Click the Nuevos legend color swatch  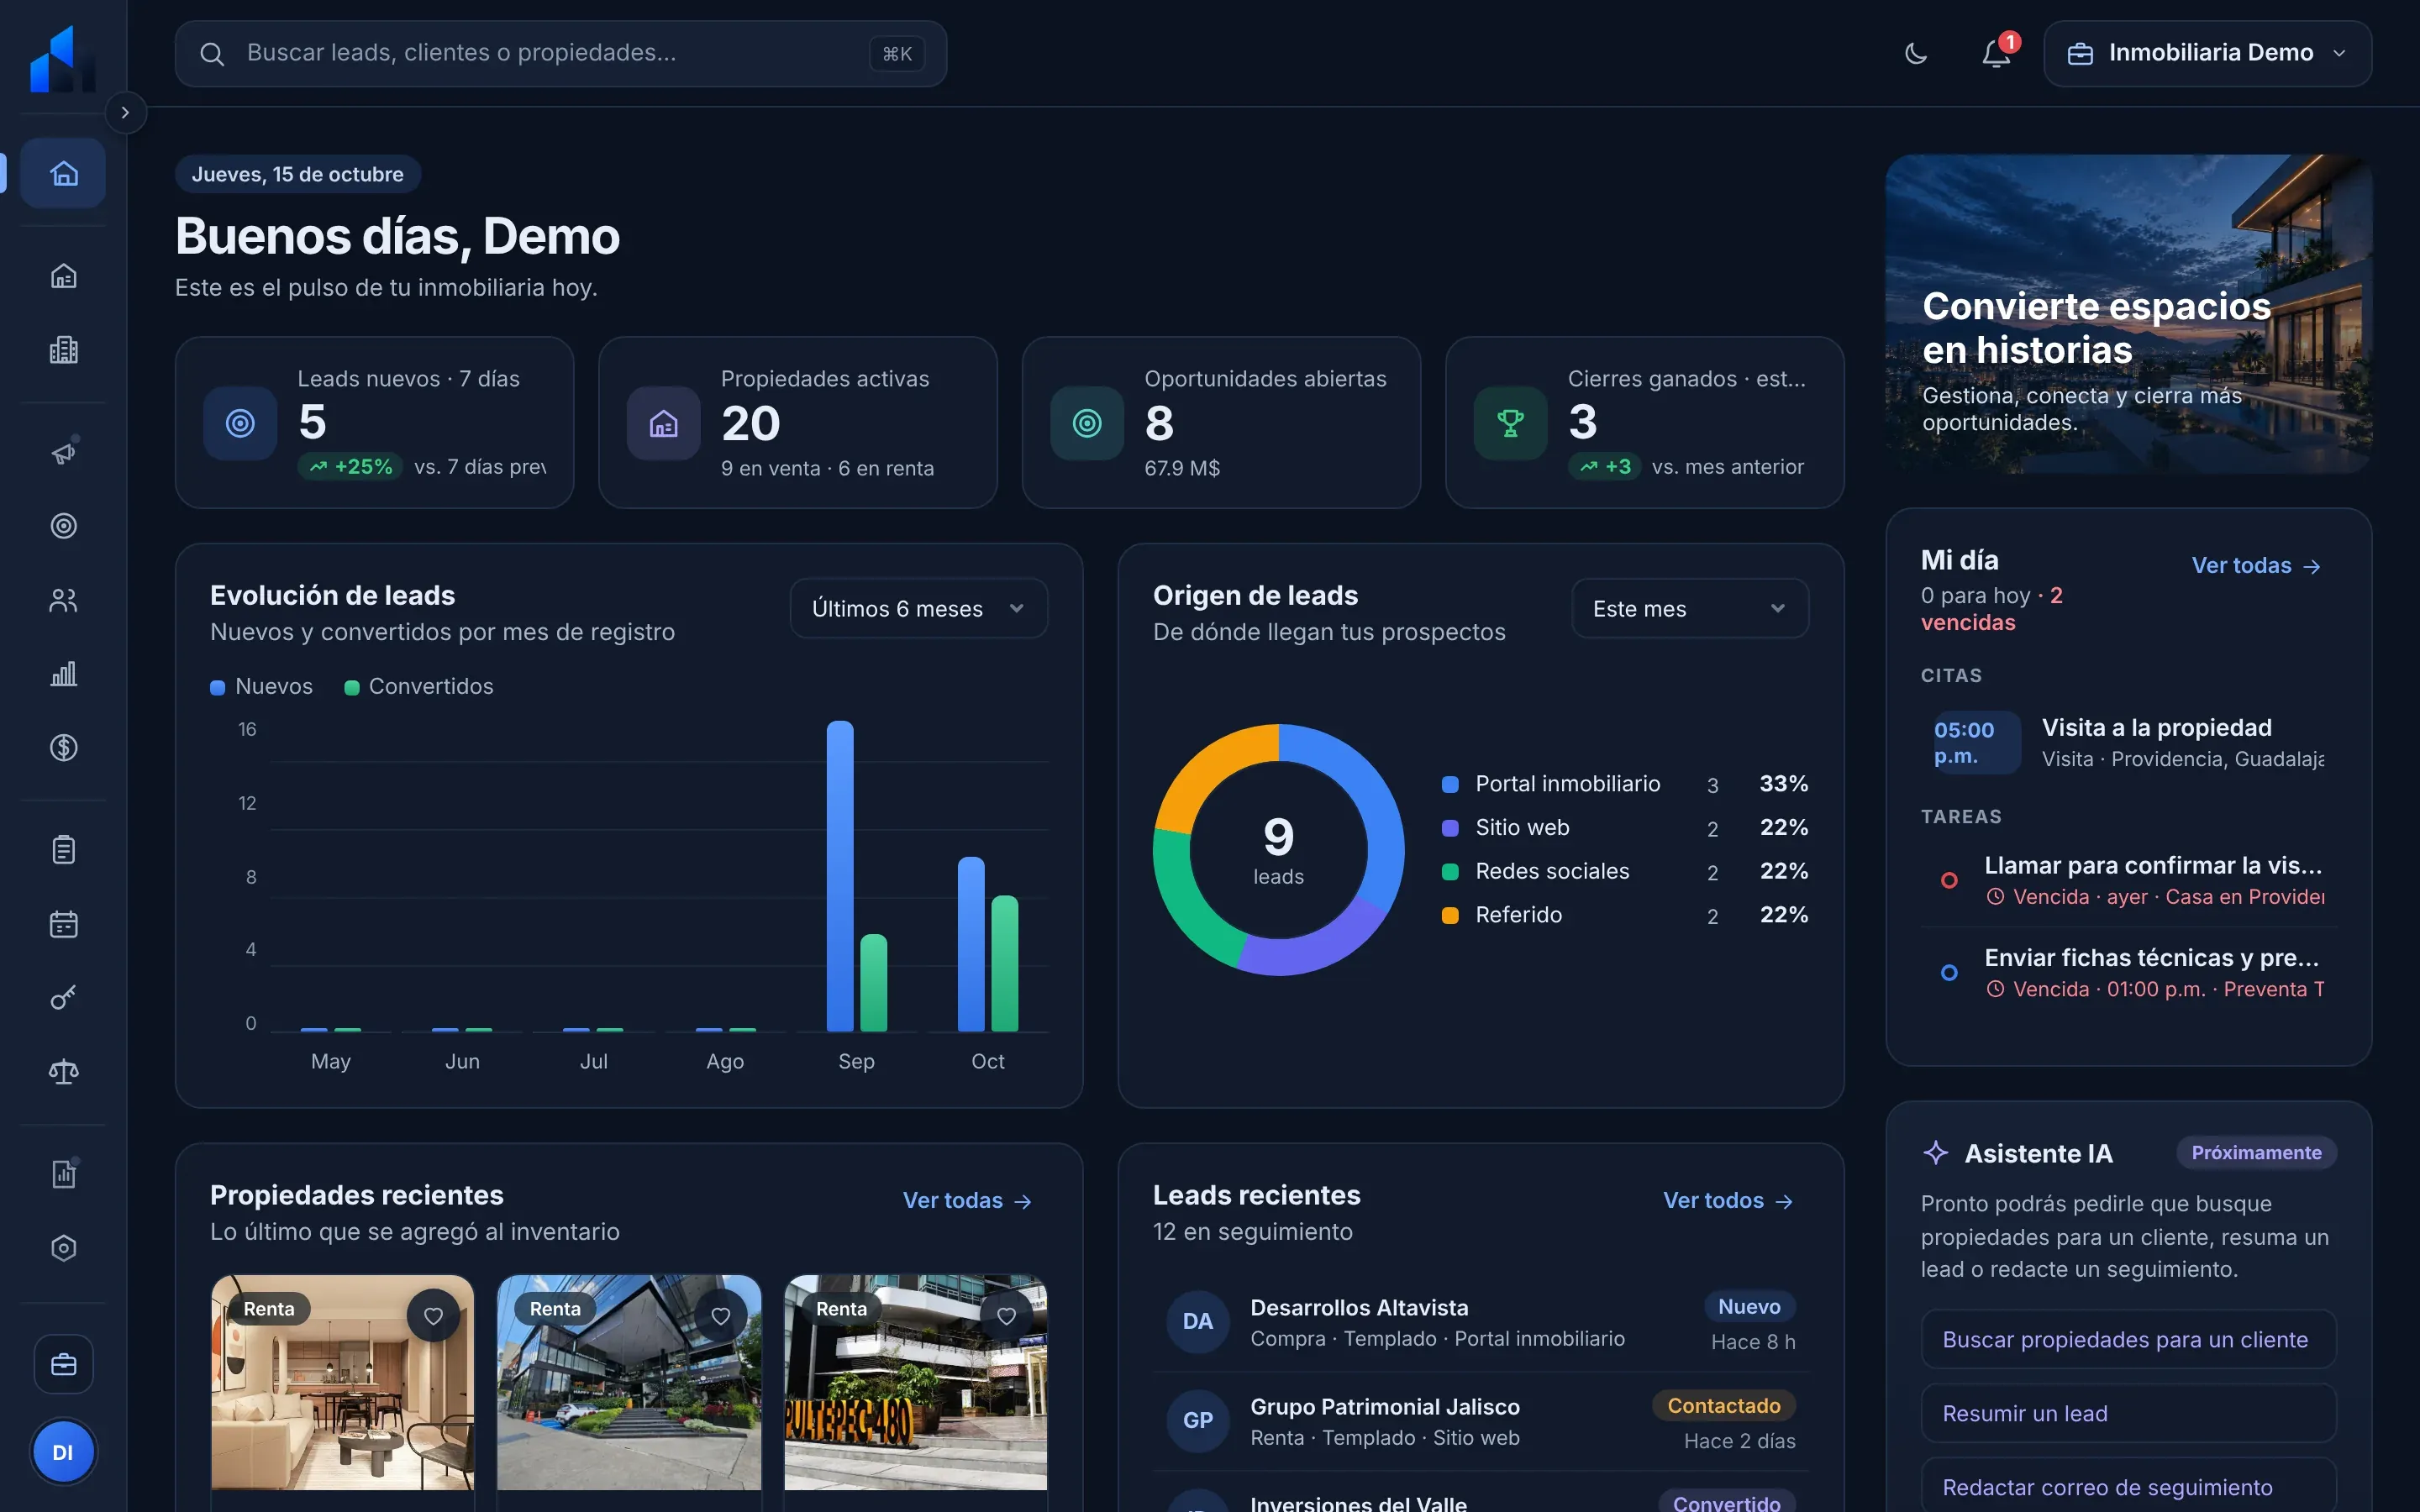(x=217, y=687)
